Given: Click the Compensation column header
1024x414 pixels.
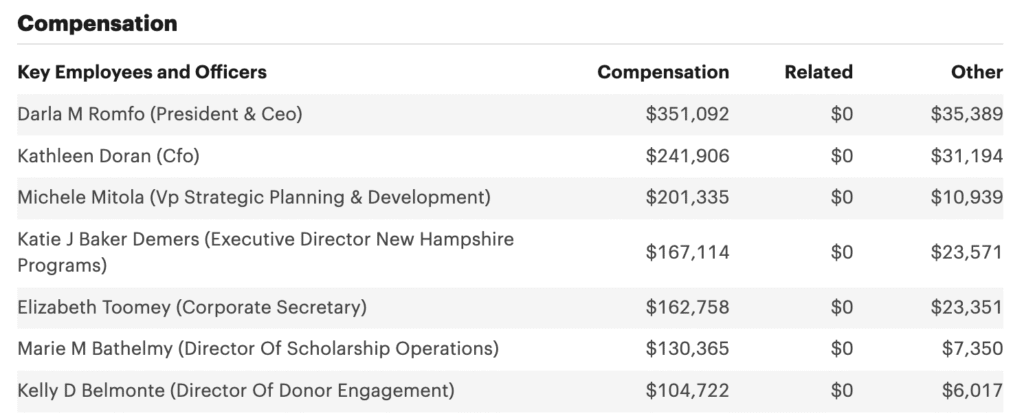Looking at the screenshot, I should tap(663, 72).
